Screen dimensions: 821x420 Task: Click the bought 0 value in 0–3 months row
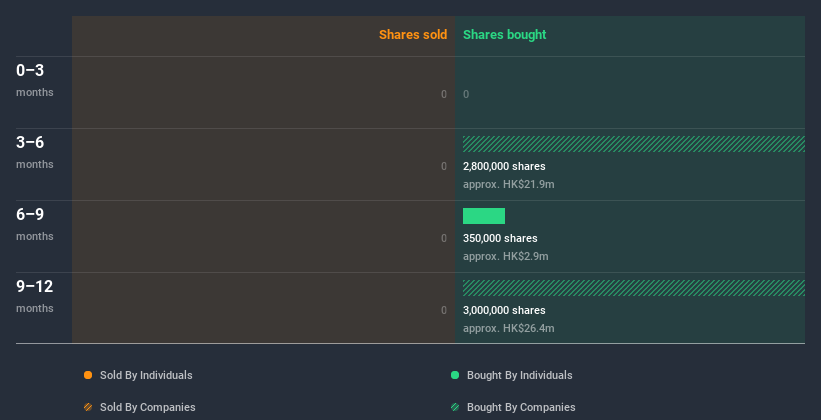466,95
